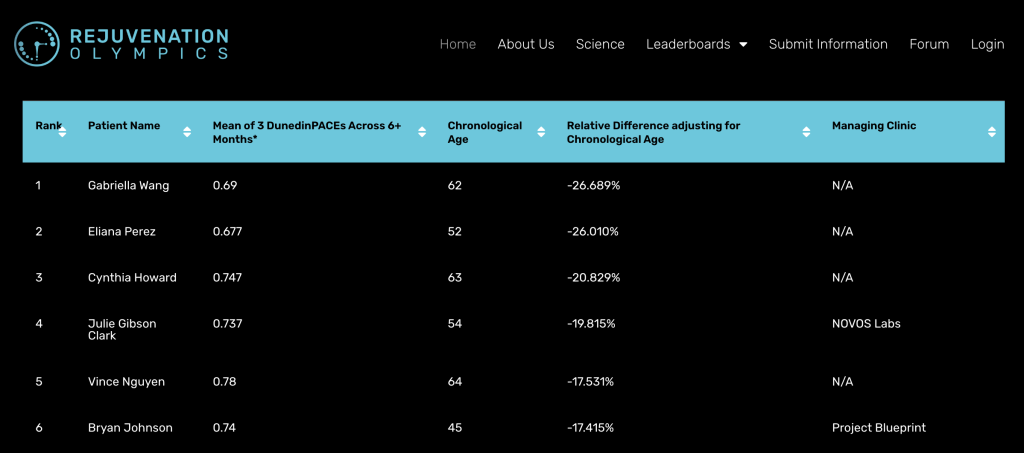Open Submit Information page
This screenshot has height=453, width=1024.
(x=828, y=44)
